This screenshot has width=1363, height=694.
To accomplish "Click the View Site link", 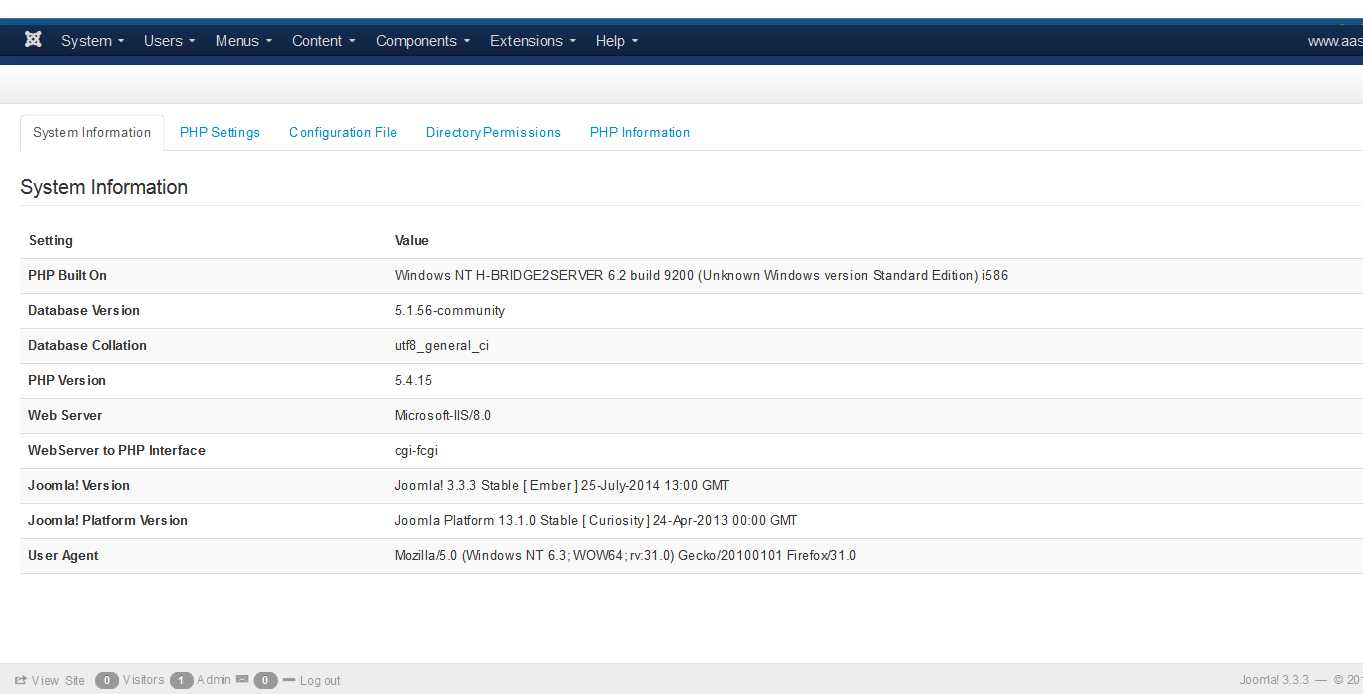I will (x=58, y=680).
